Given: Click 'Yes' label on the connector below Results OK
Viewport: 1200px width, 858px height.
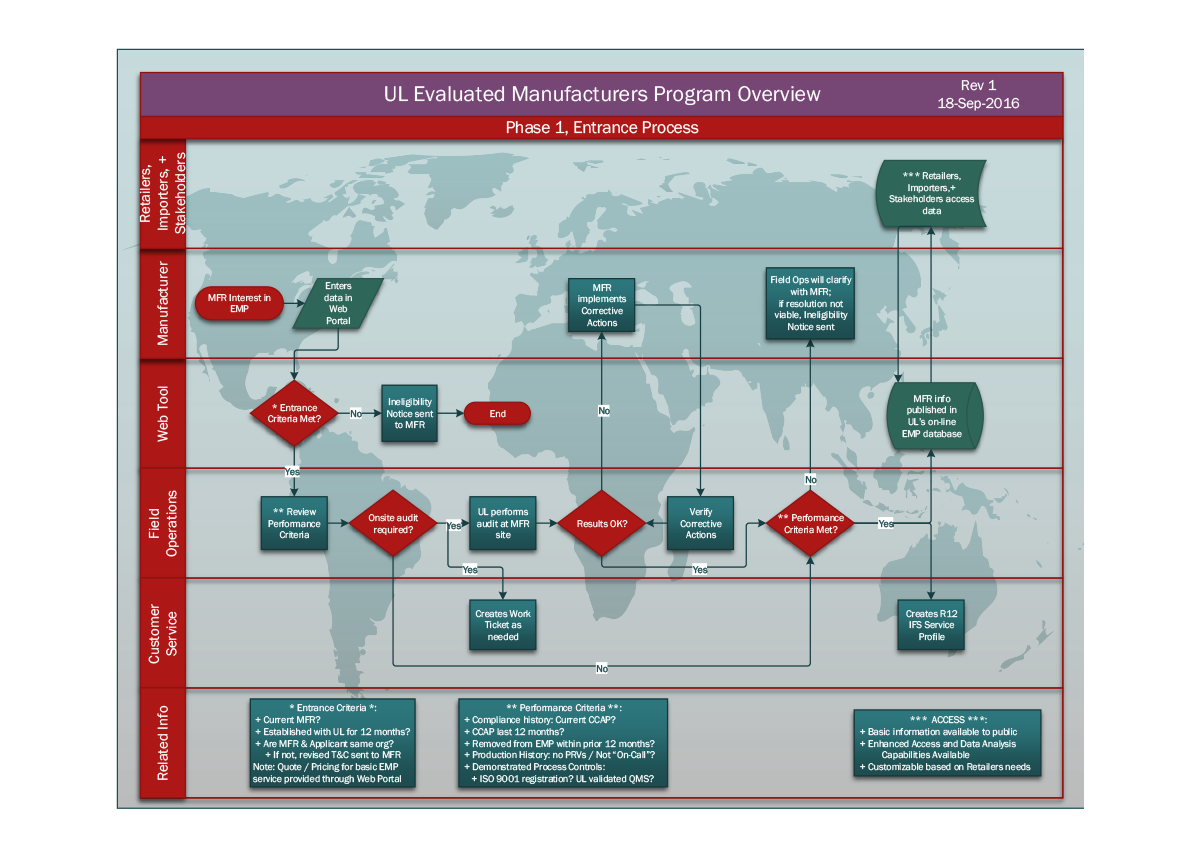Looking at the screenshot, I should pos(700,569).
